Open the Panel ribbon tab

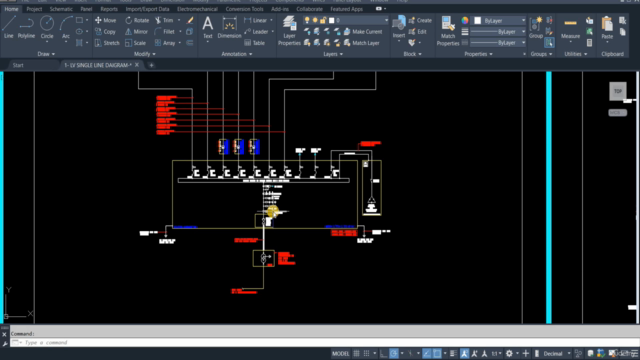(86, 9)
